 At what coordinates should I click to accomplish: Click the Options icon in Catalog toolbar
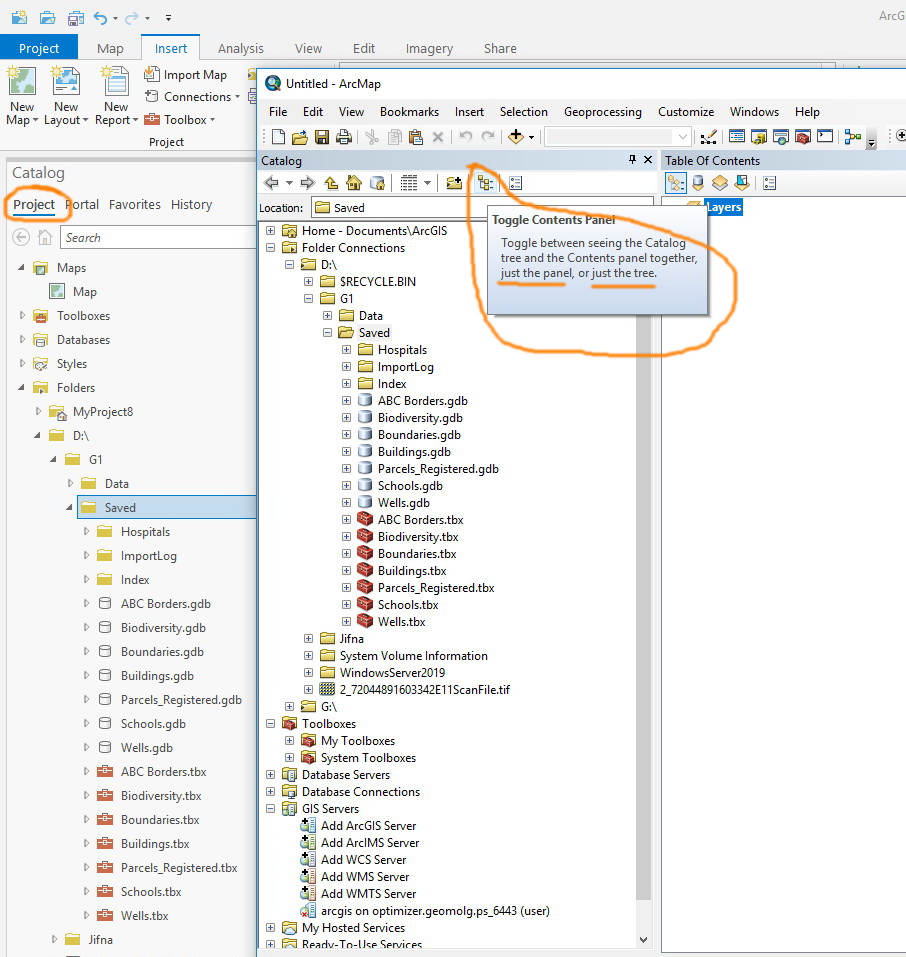click(x=515, y=182)
